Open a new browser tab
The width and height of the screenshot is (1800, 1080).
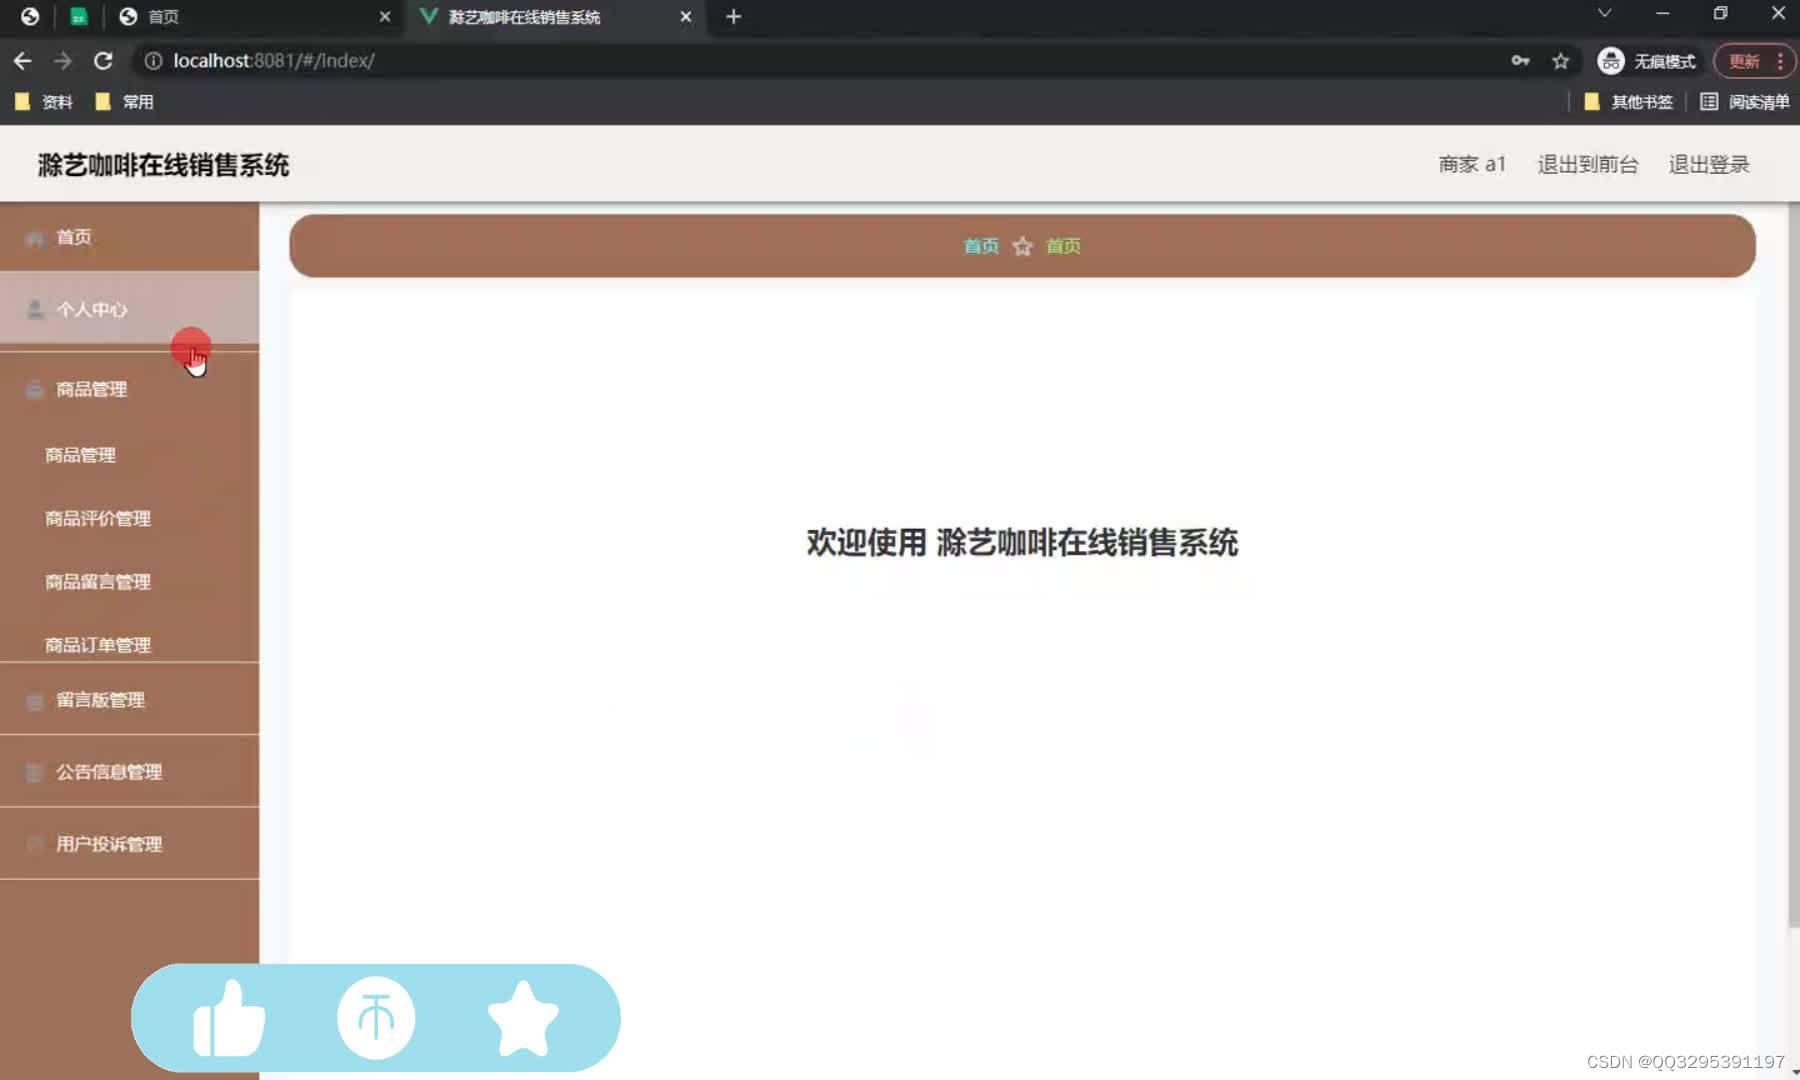tap(733, 17)
